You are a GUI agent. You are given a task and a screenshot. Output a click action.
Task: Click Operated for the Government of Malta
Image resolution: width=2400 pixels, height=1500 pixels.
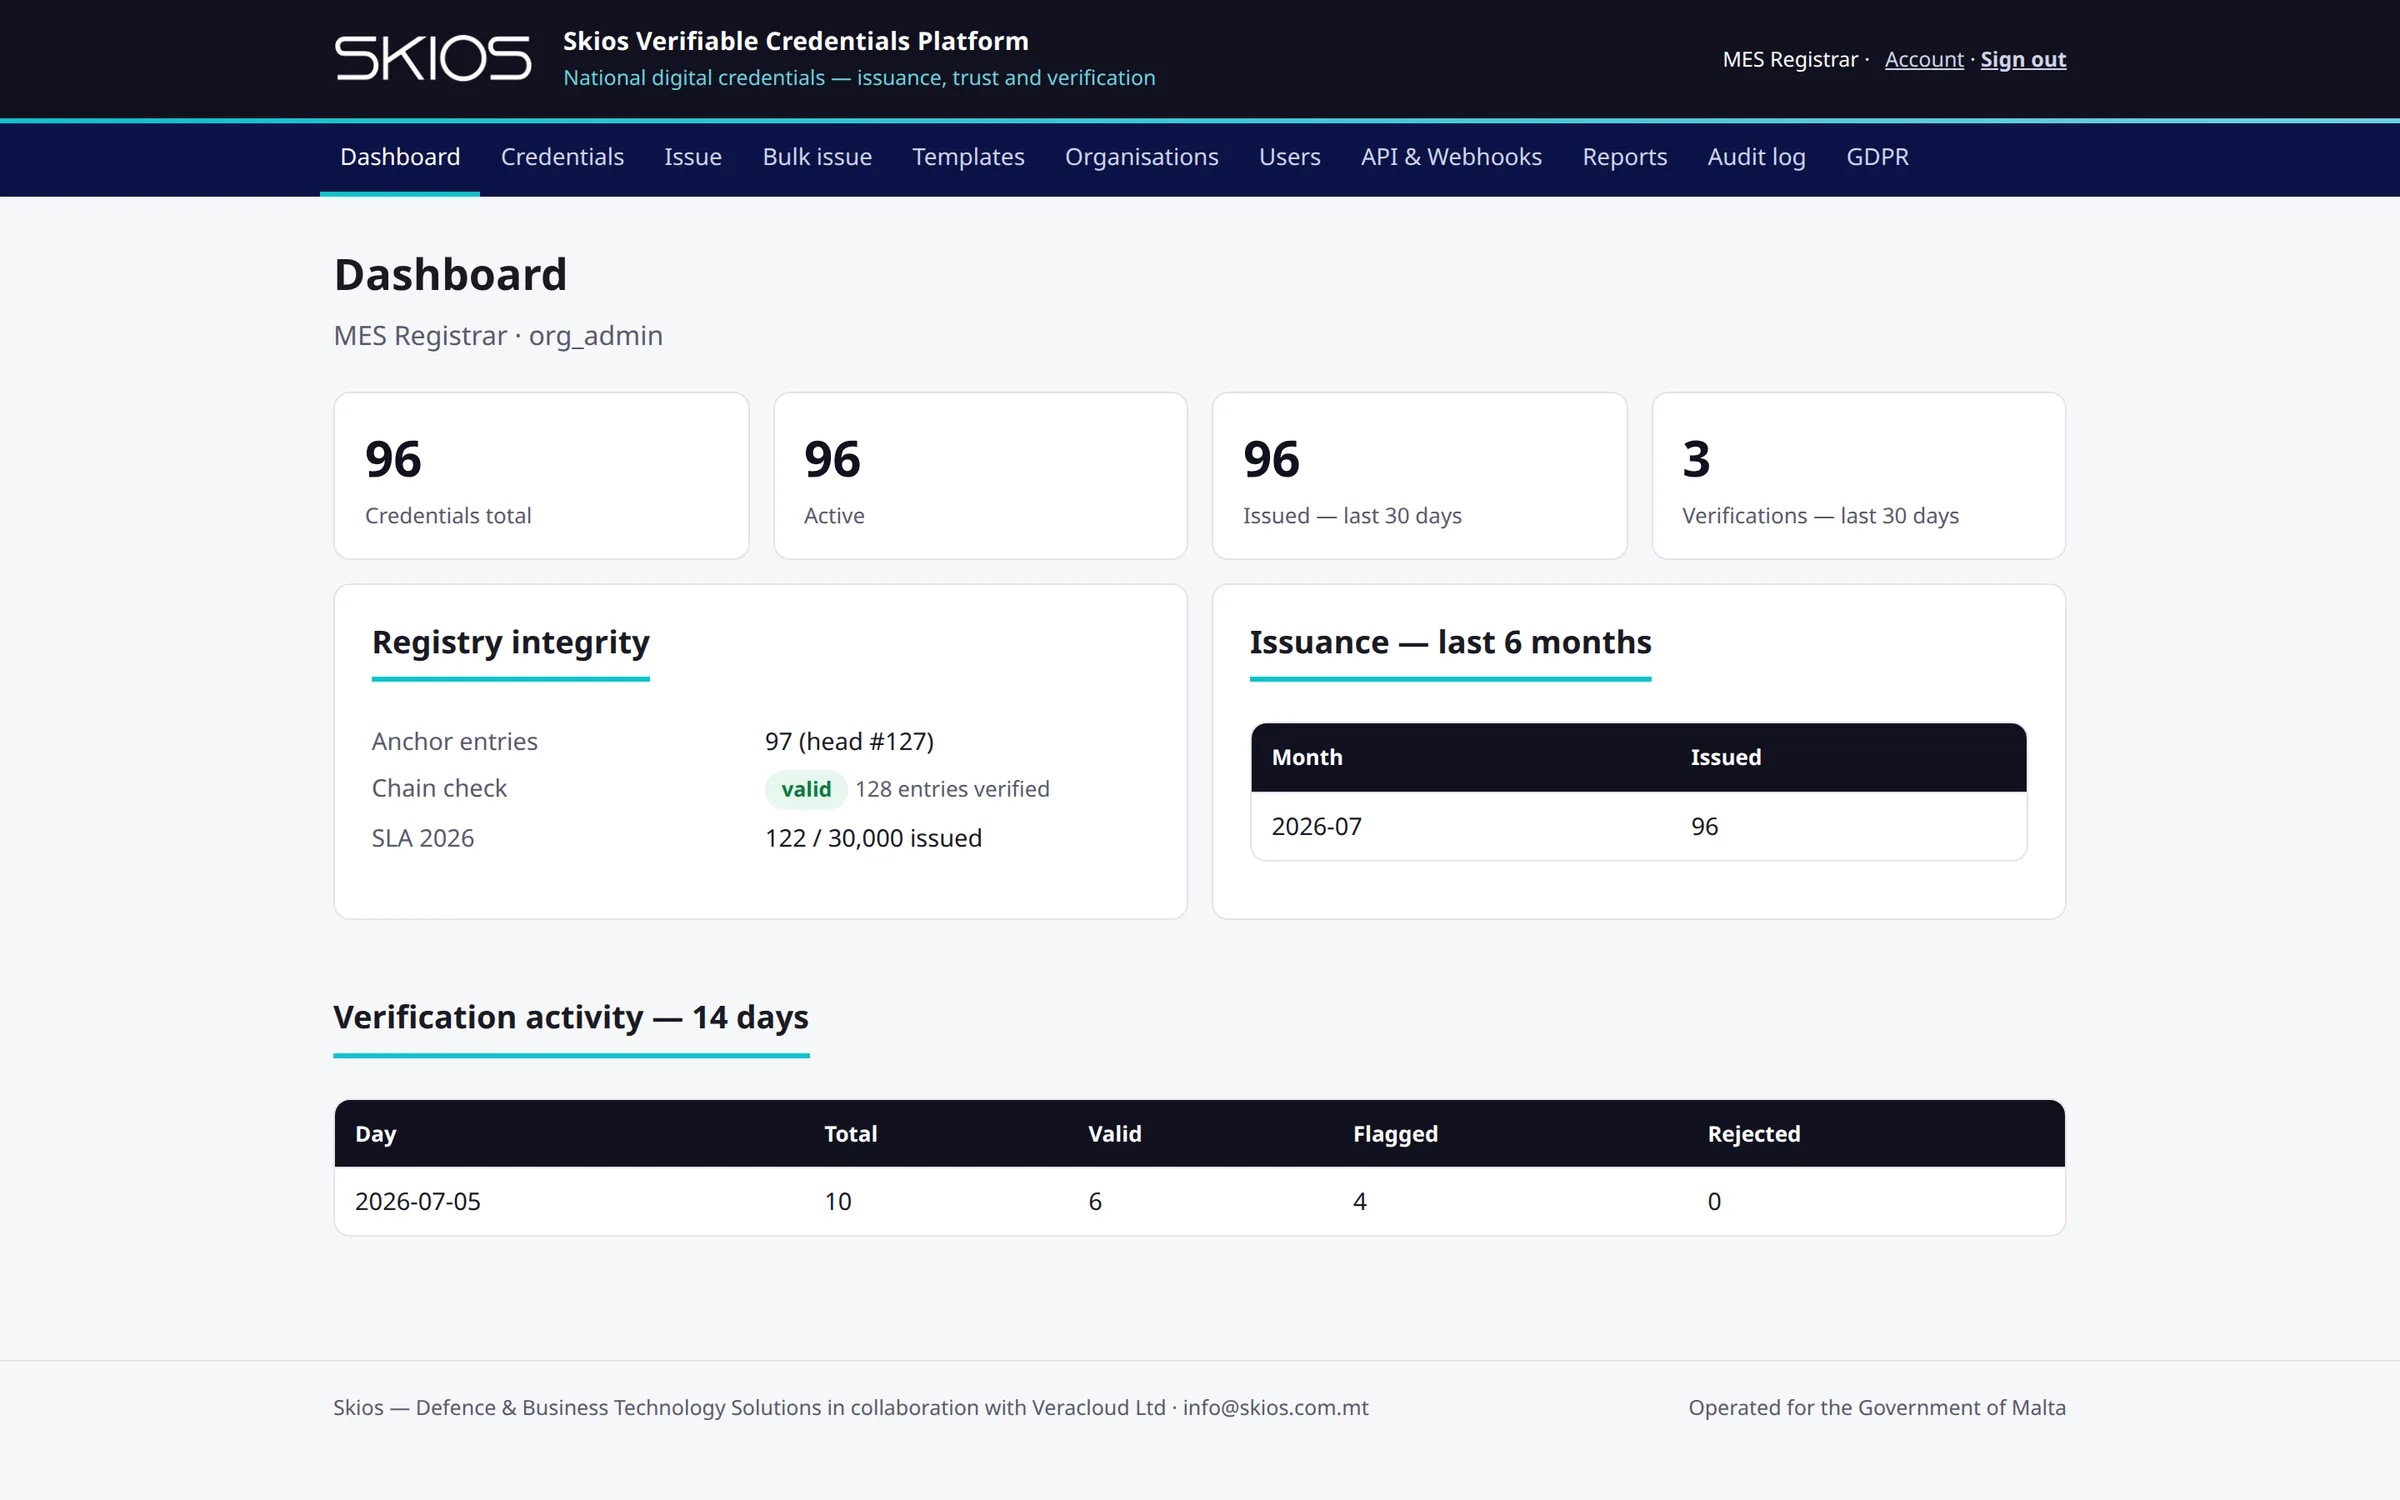[1877, 1408]
